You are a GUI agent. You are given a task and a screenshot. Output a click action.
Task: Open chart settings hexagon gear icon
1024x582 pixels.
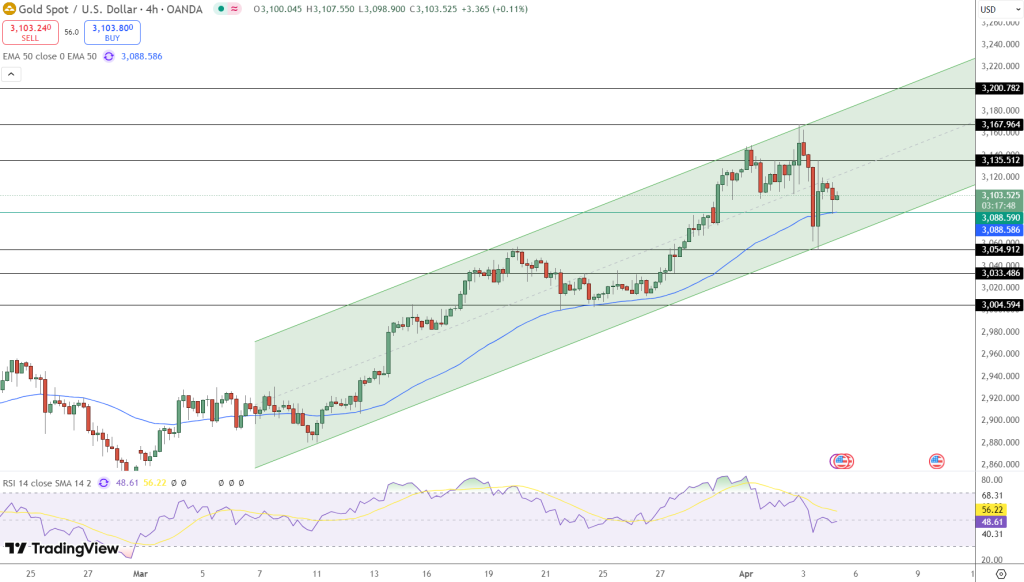(1001, 574)
